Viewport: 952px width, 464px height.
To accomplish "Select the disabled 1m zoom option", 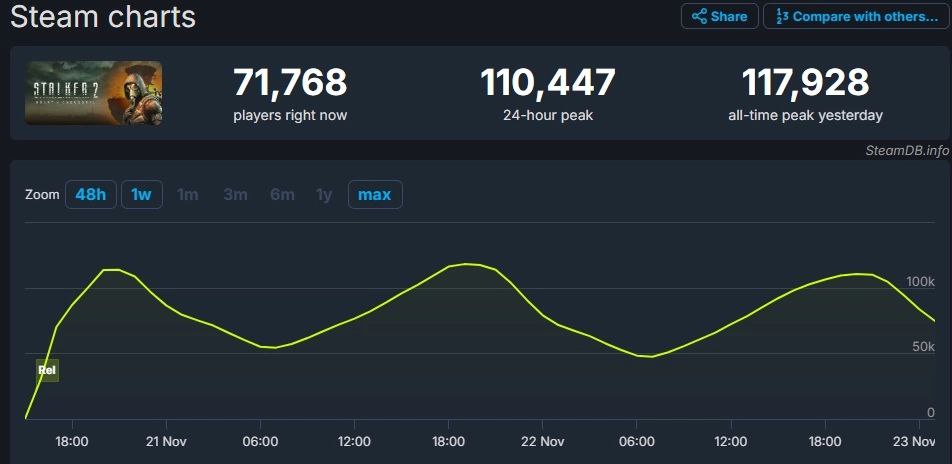I will coord(188,195).
